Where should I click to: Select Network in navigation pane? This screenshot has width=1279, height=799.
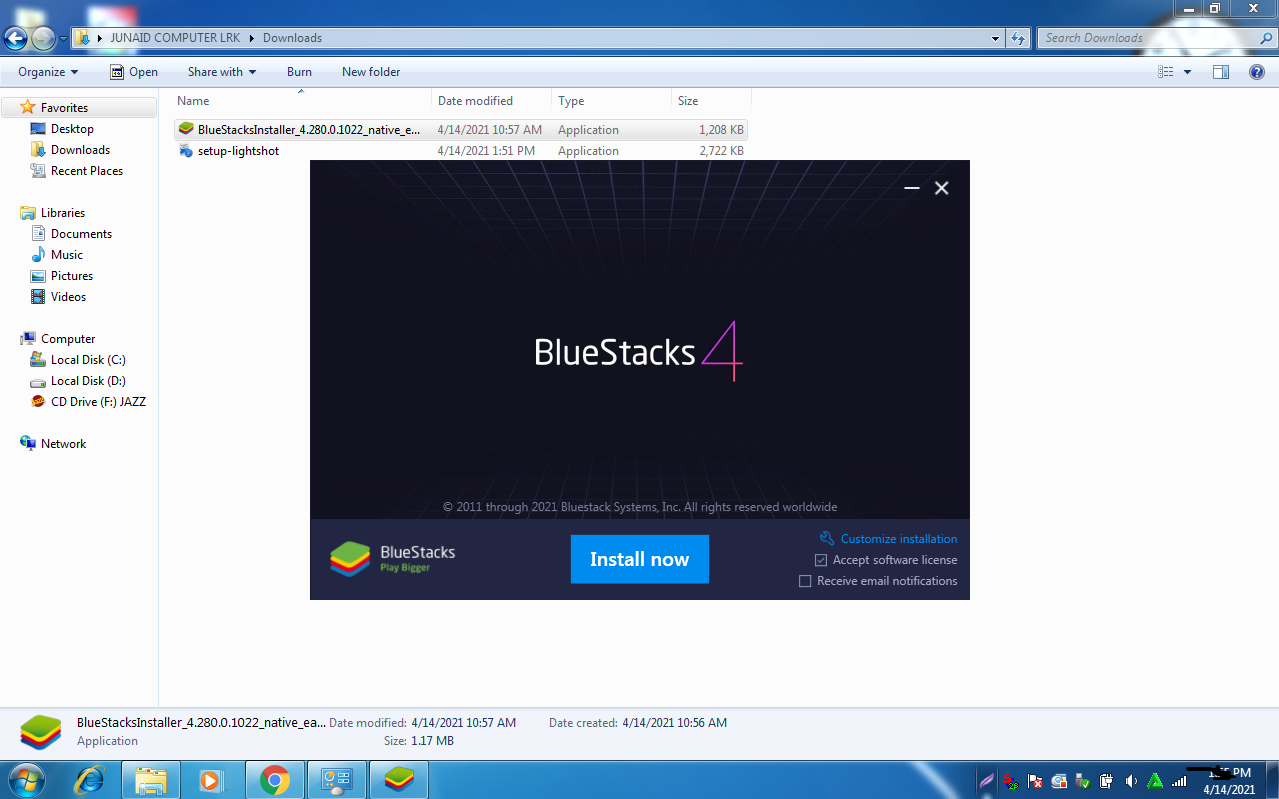pos(63,444)
